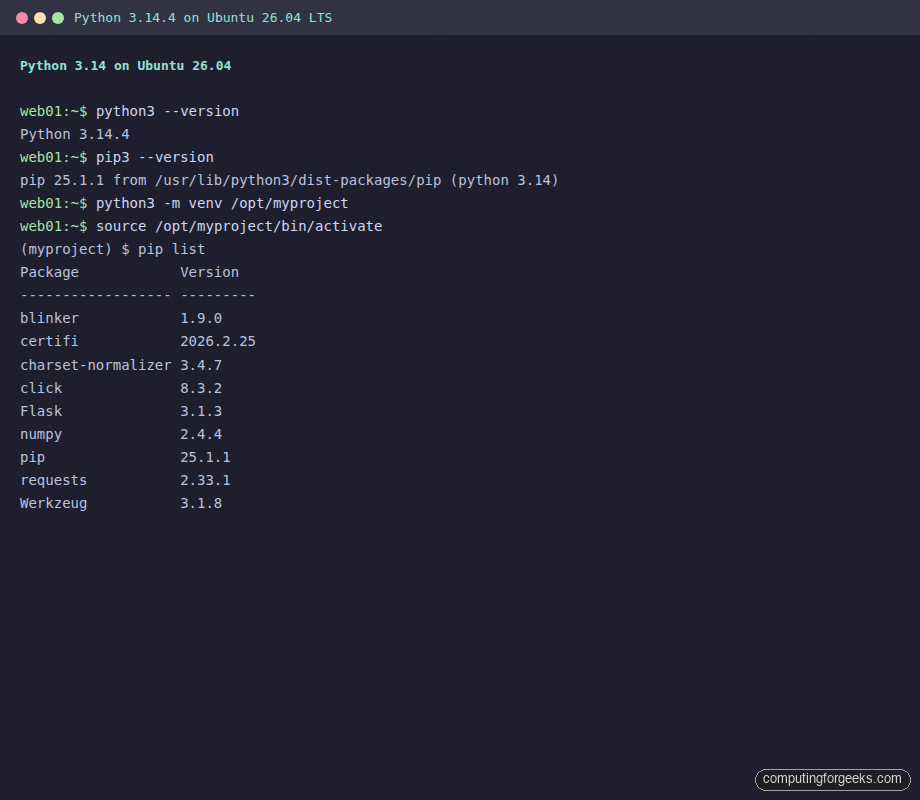The image size is (920, 800).
Task: Select the pip entry in the package list
Action: click(x=32, y=457)
